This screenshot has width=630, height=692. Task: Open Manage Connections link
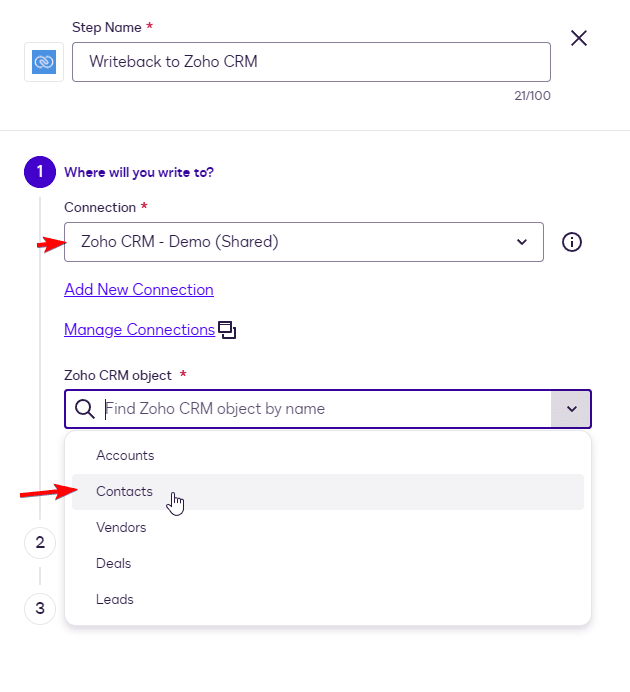pos(139,330)
